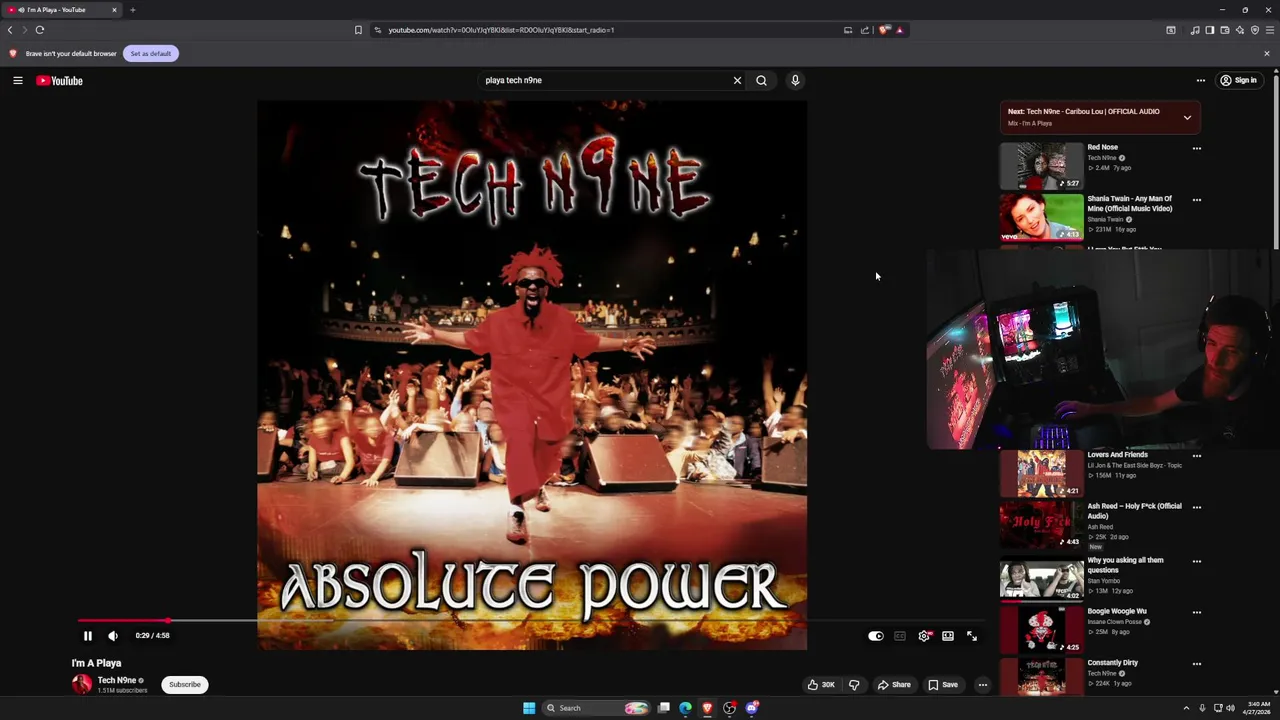The width and height of the screenshot is (1280, 720).
Task: Toggle autoplay switch in player
Action: 876,636
